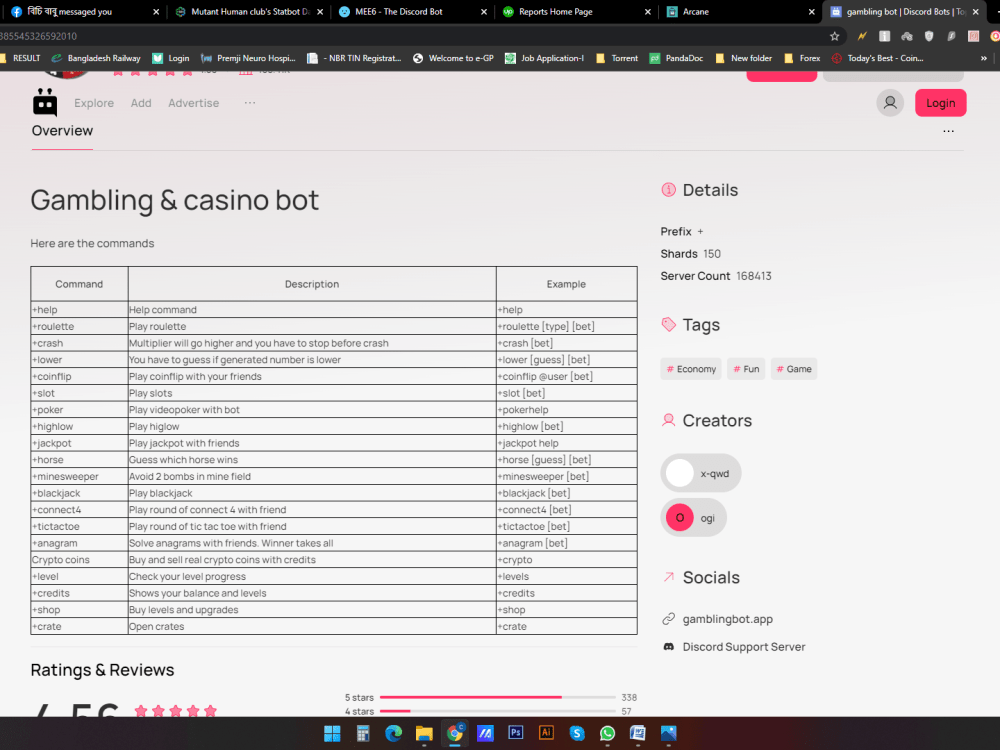The height and width of the screenshot is (750, 1000).
Task: Click the '+roulette [type] [bet]' example cell
Action: (566, 327)
